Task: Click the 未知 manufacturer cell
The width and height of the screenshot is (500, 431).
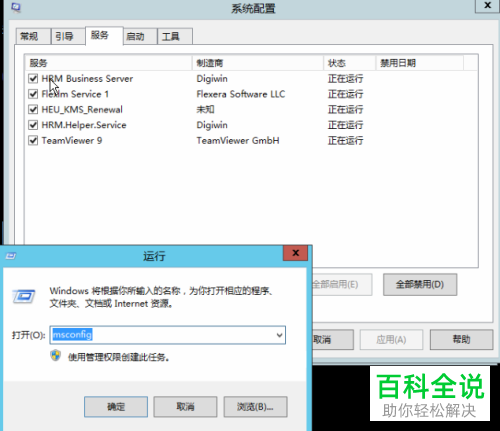Action: (205, 110)
